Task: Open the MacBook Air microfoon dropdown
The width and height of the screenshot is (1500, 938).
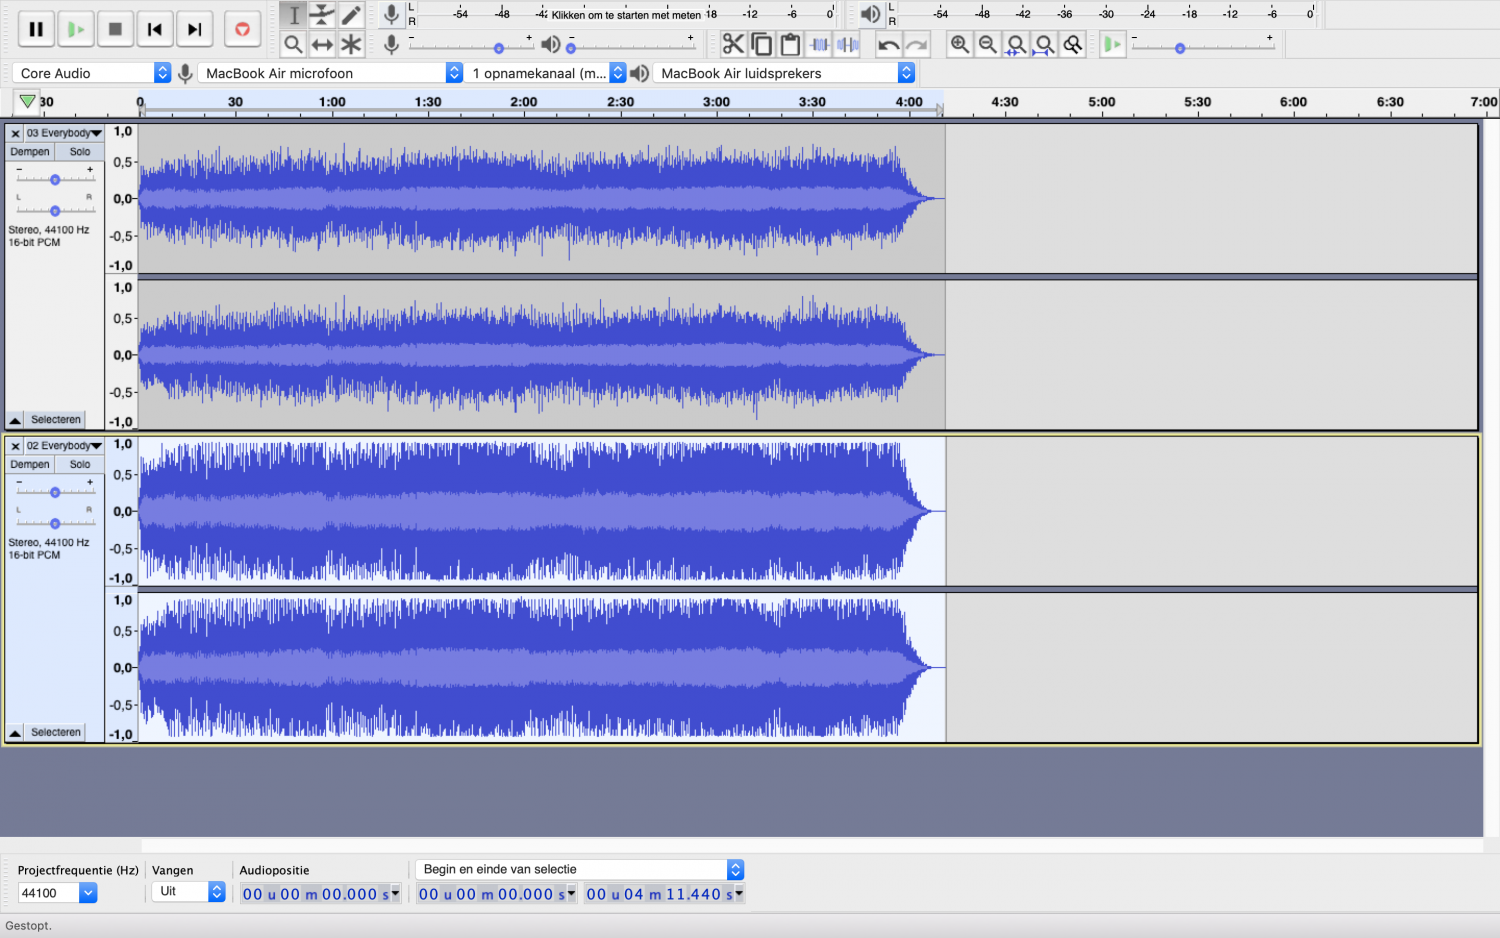Action: (330, 73)
